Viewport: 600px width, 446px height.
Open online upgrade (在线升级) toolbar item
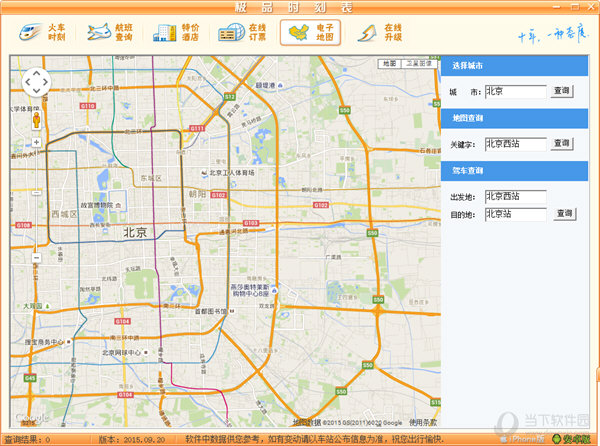coord(379,32)
